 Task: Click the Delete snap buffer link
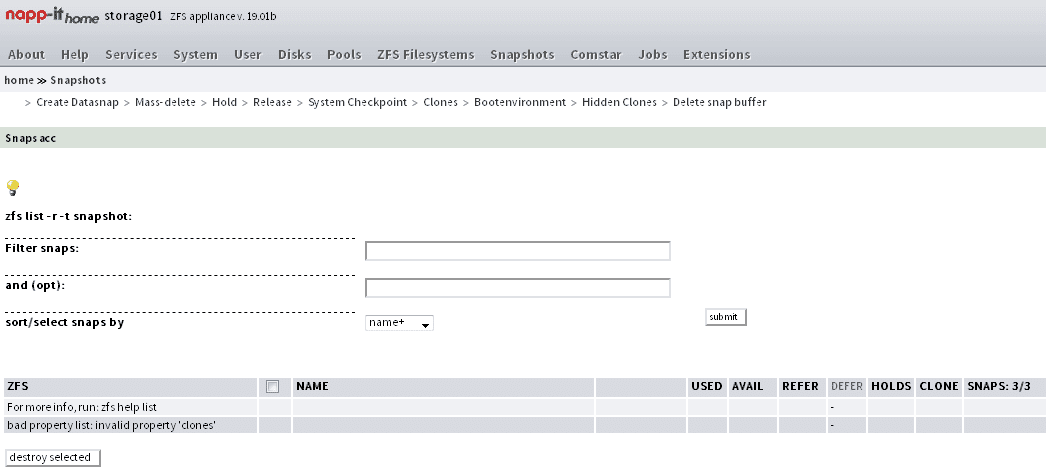(x=719, y=102)
